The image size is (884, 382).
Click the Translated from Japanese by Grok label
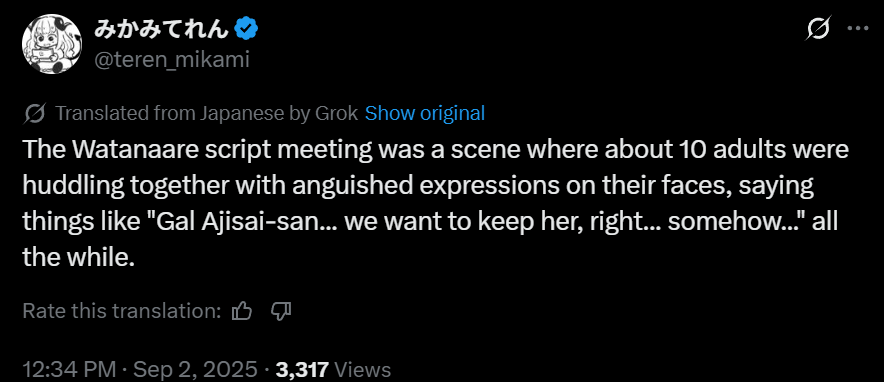point(207,114)
